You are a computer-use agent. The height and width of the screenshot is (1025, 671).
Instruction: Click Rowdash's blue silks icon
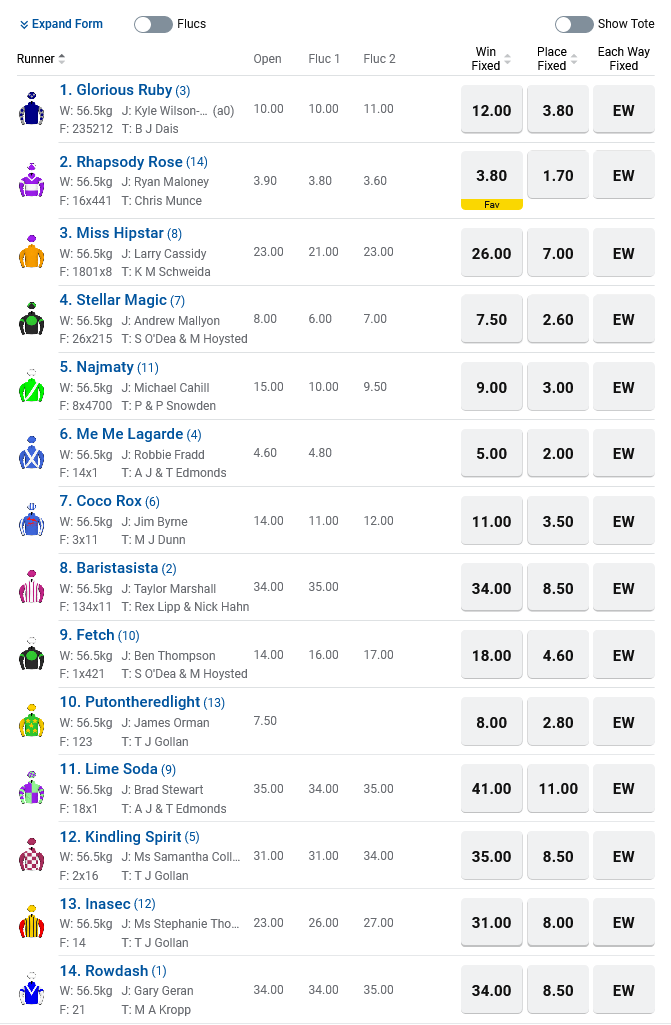point(32,989)
